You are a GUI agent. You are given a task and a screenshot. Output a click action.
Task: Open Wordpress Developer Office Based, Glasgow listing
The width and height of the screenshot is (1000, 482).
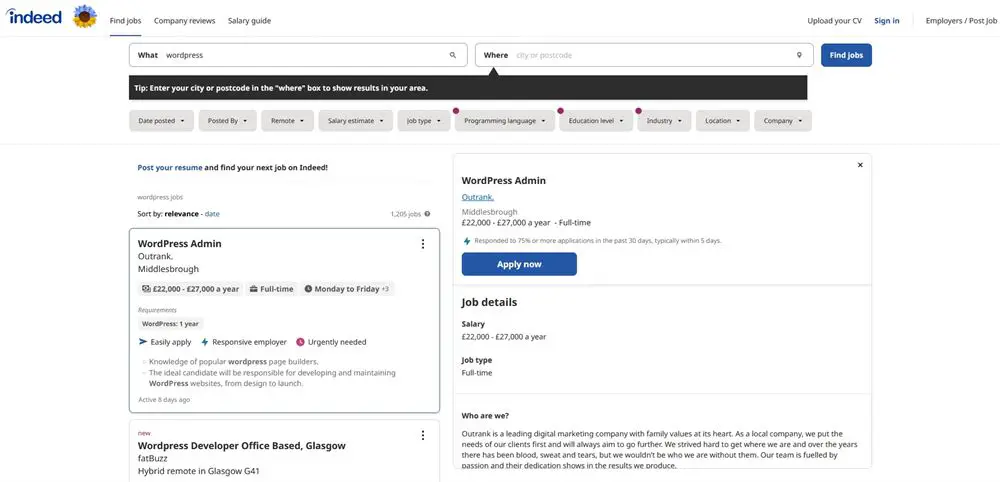click(242, 446)
